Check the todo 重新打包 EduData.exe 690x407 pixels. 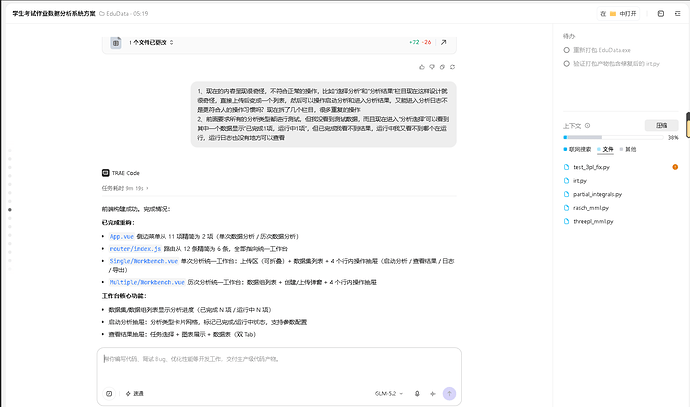click(x=566, y=50)
